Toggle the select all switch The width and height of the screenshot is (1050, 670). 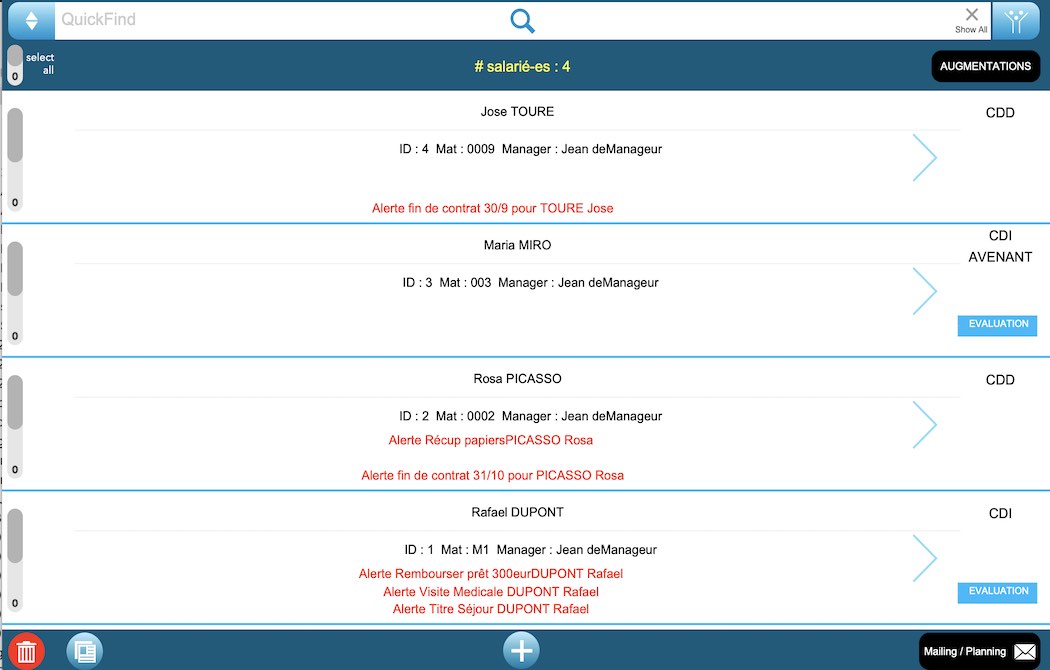[x=15, y=65]
